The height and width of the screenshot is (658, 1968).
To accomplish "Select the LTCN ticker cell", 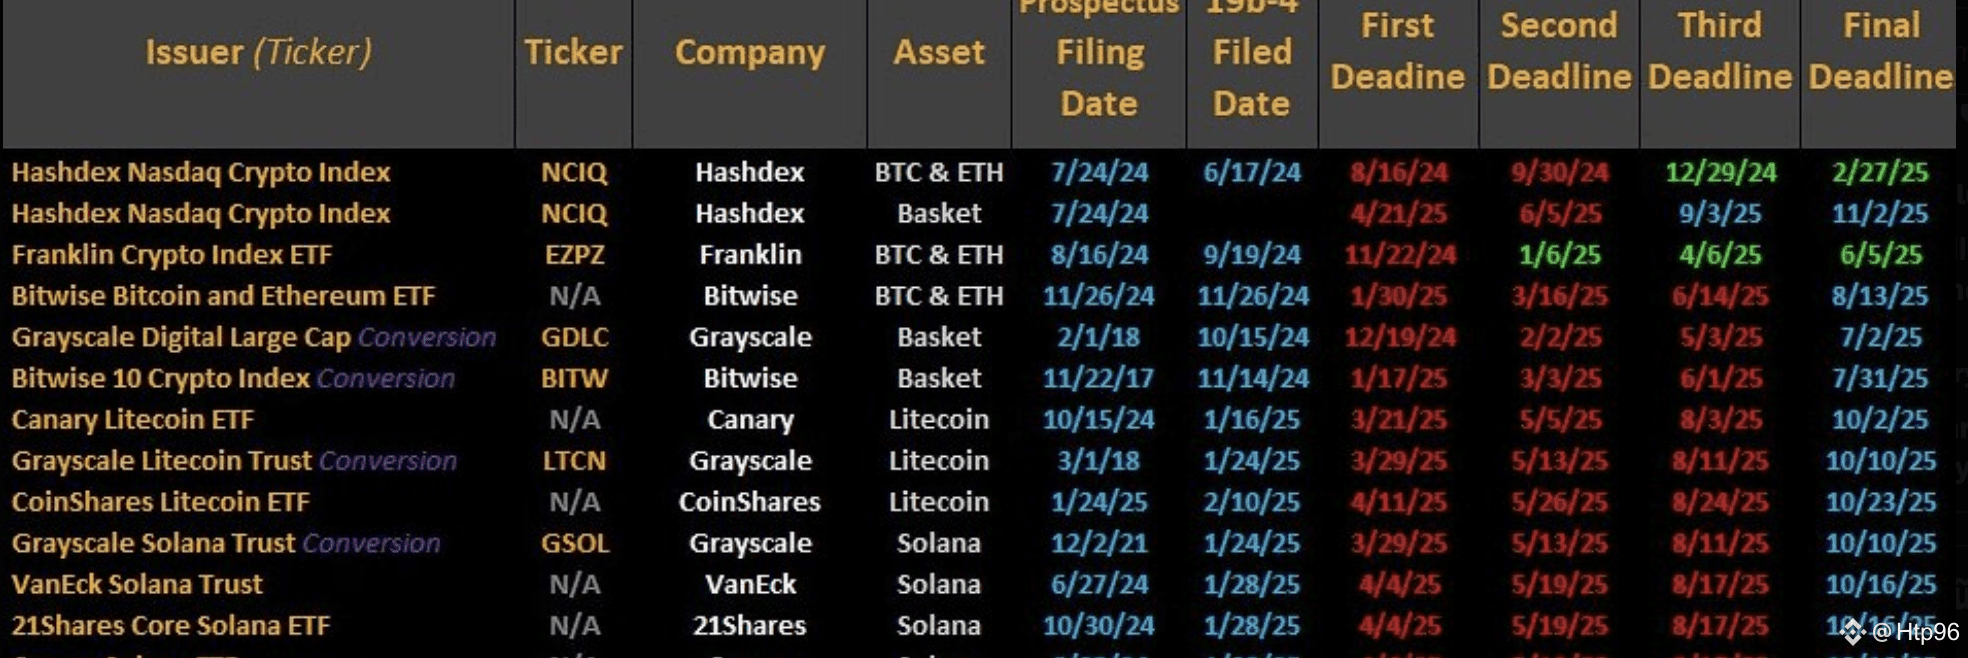I will pyautogui.click(x=574, y=461).
